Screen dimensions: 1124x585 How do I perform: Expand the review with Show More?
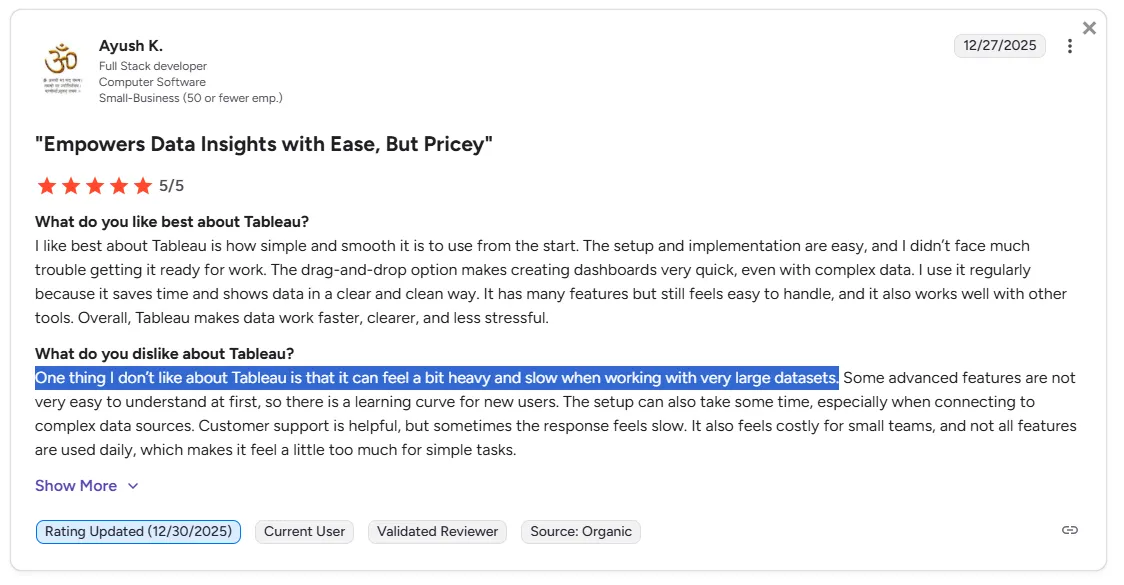(x=76, y=486)
